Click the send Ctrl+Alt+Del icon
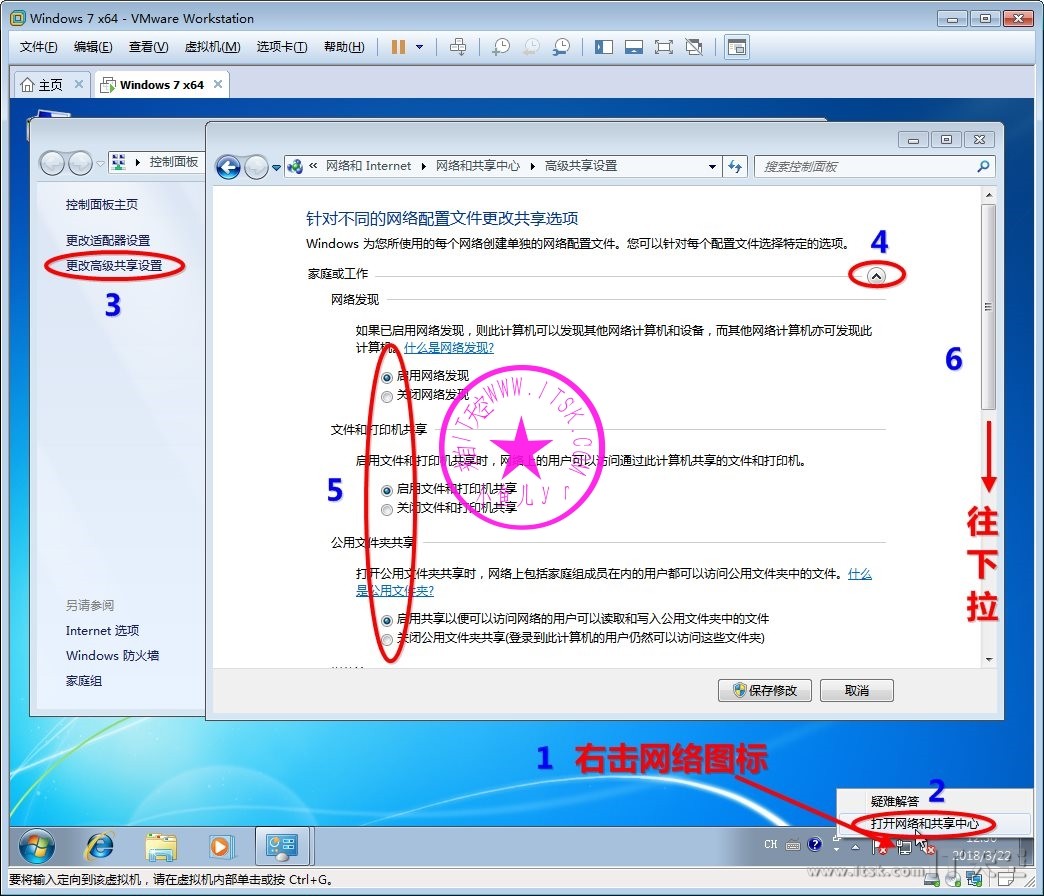This screenshot has width=1044, height=896. tap(458, 47)
